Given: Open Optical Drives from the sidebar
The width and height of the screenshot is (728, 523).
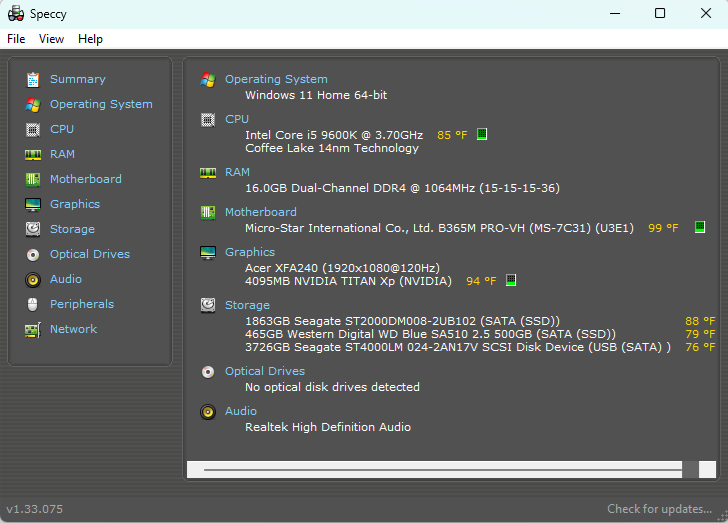Looking at the screenshot, I should click(x=90, y=255).
